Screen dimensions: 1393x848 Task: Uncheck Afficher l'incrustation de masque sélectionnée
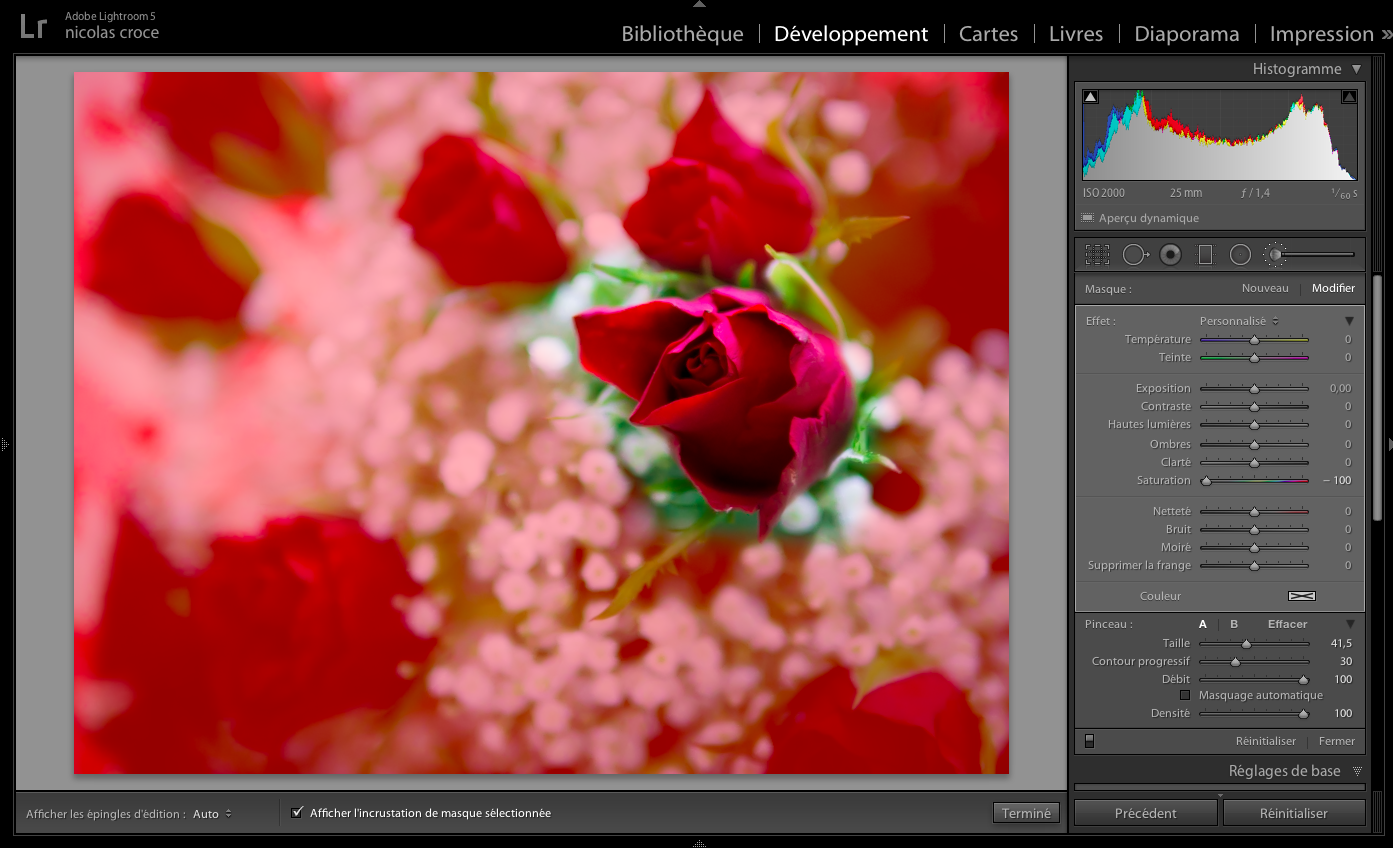coord(297,813)
